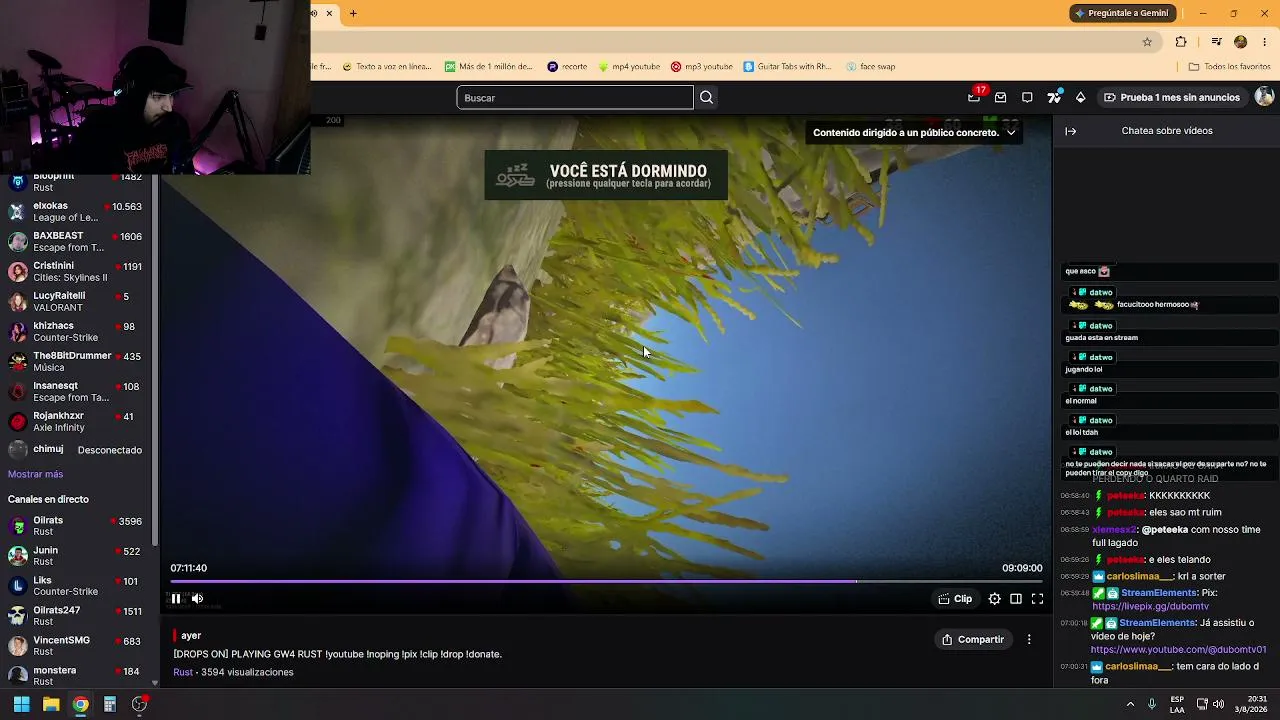Open the face swap bookmark
The height and width of the screenshot is (720, 1280).
[x=871, y=67]
